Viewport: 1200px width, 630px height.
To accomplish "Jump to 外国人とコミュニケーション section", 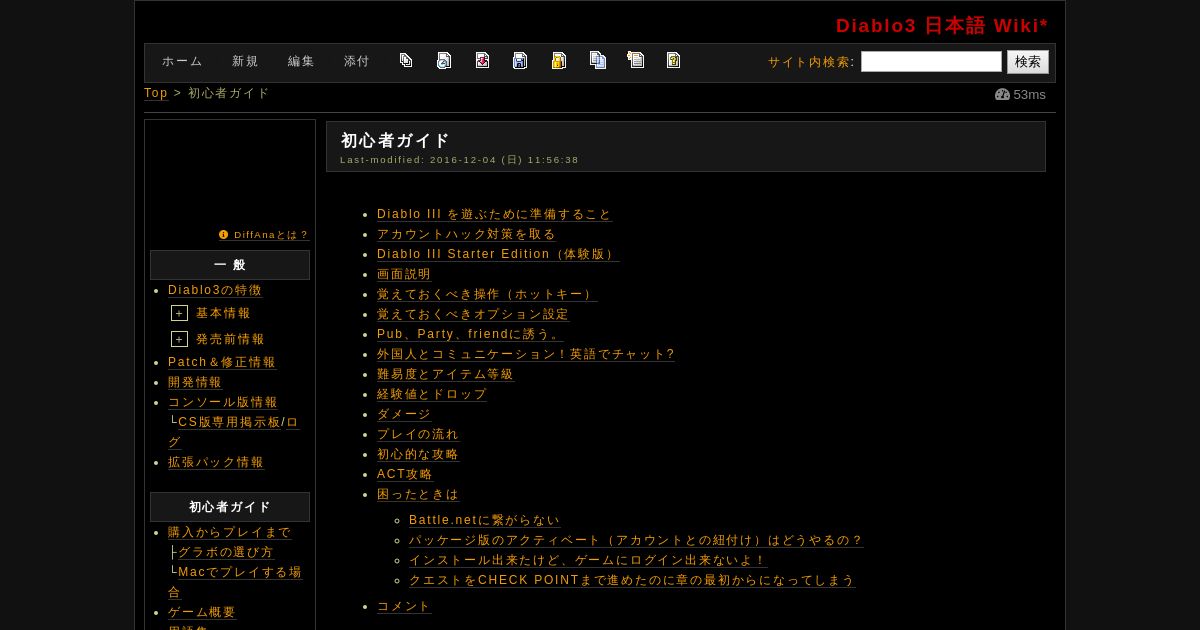I will point(526,354).
